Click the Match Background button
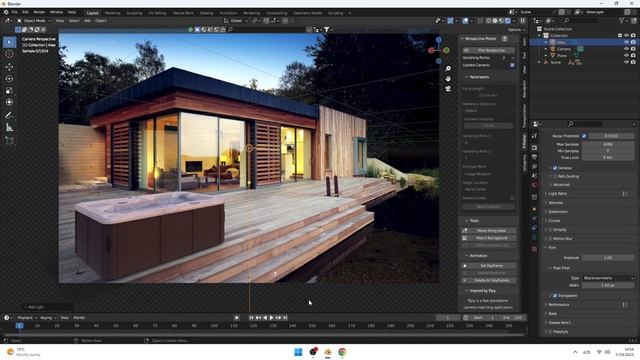Screen dimensions: 640x360 [489, 238]
